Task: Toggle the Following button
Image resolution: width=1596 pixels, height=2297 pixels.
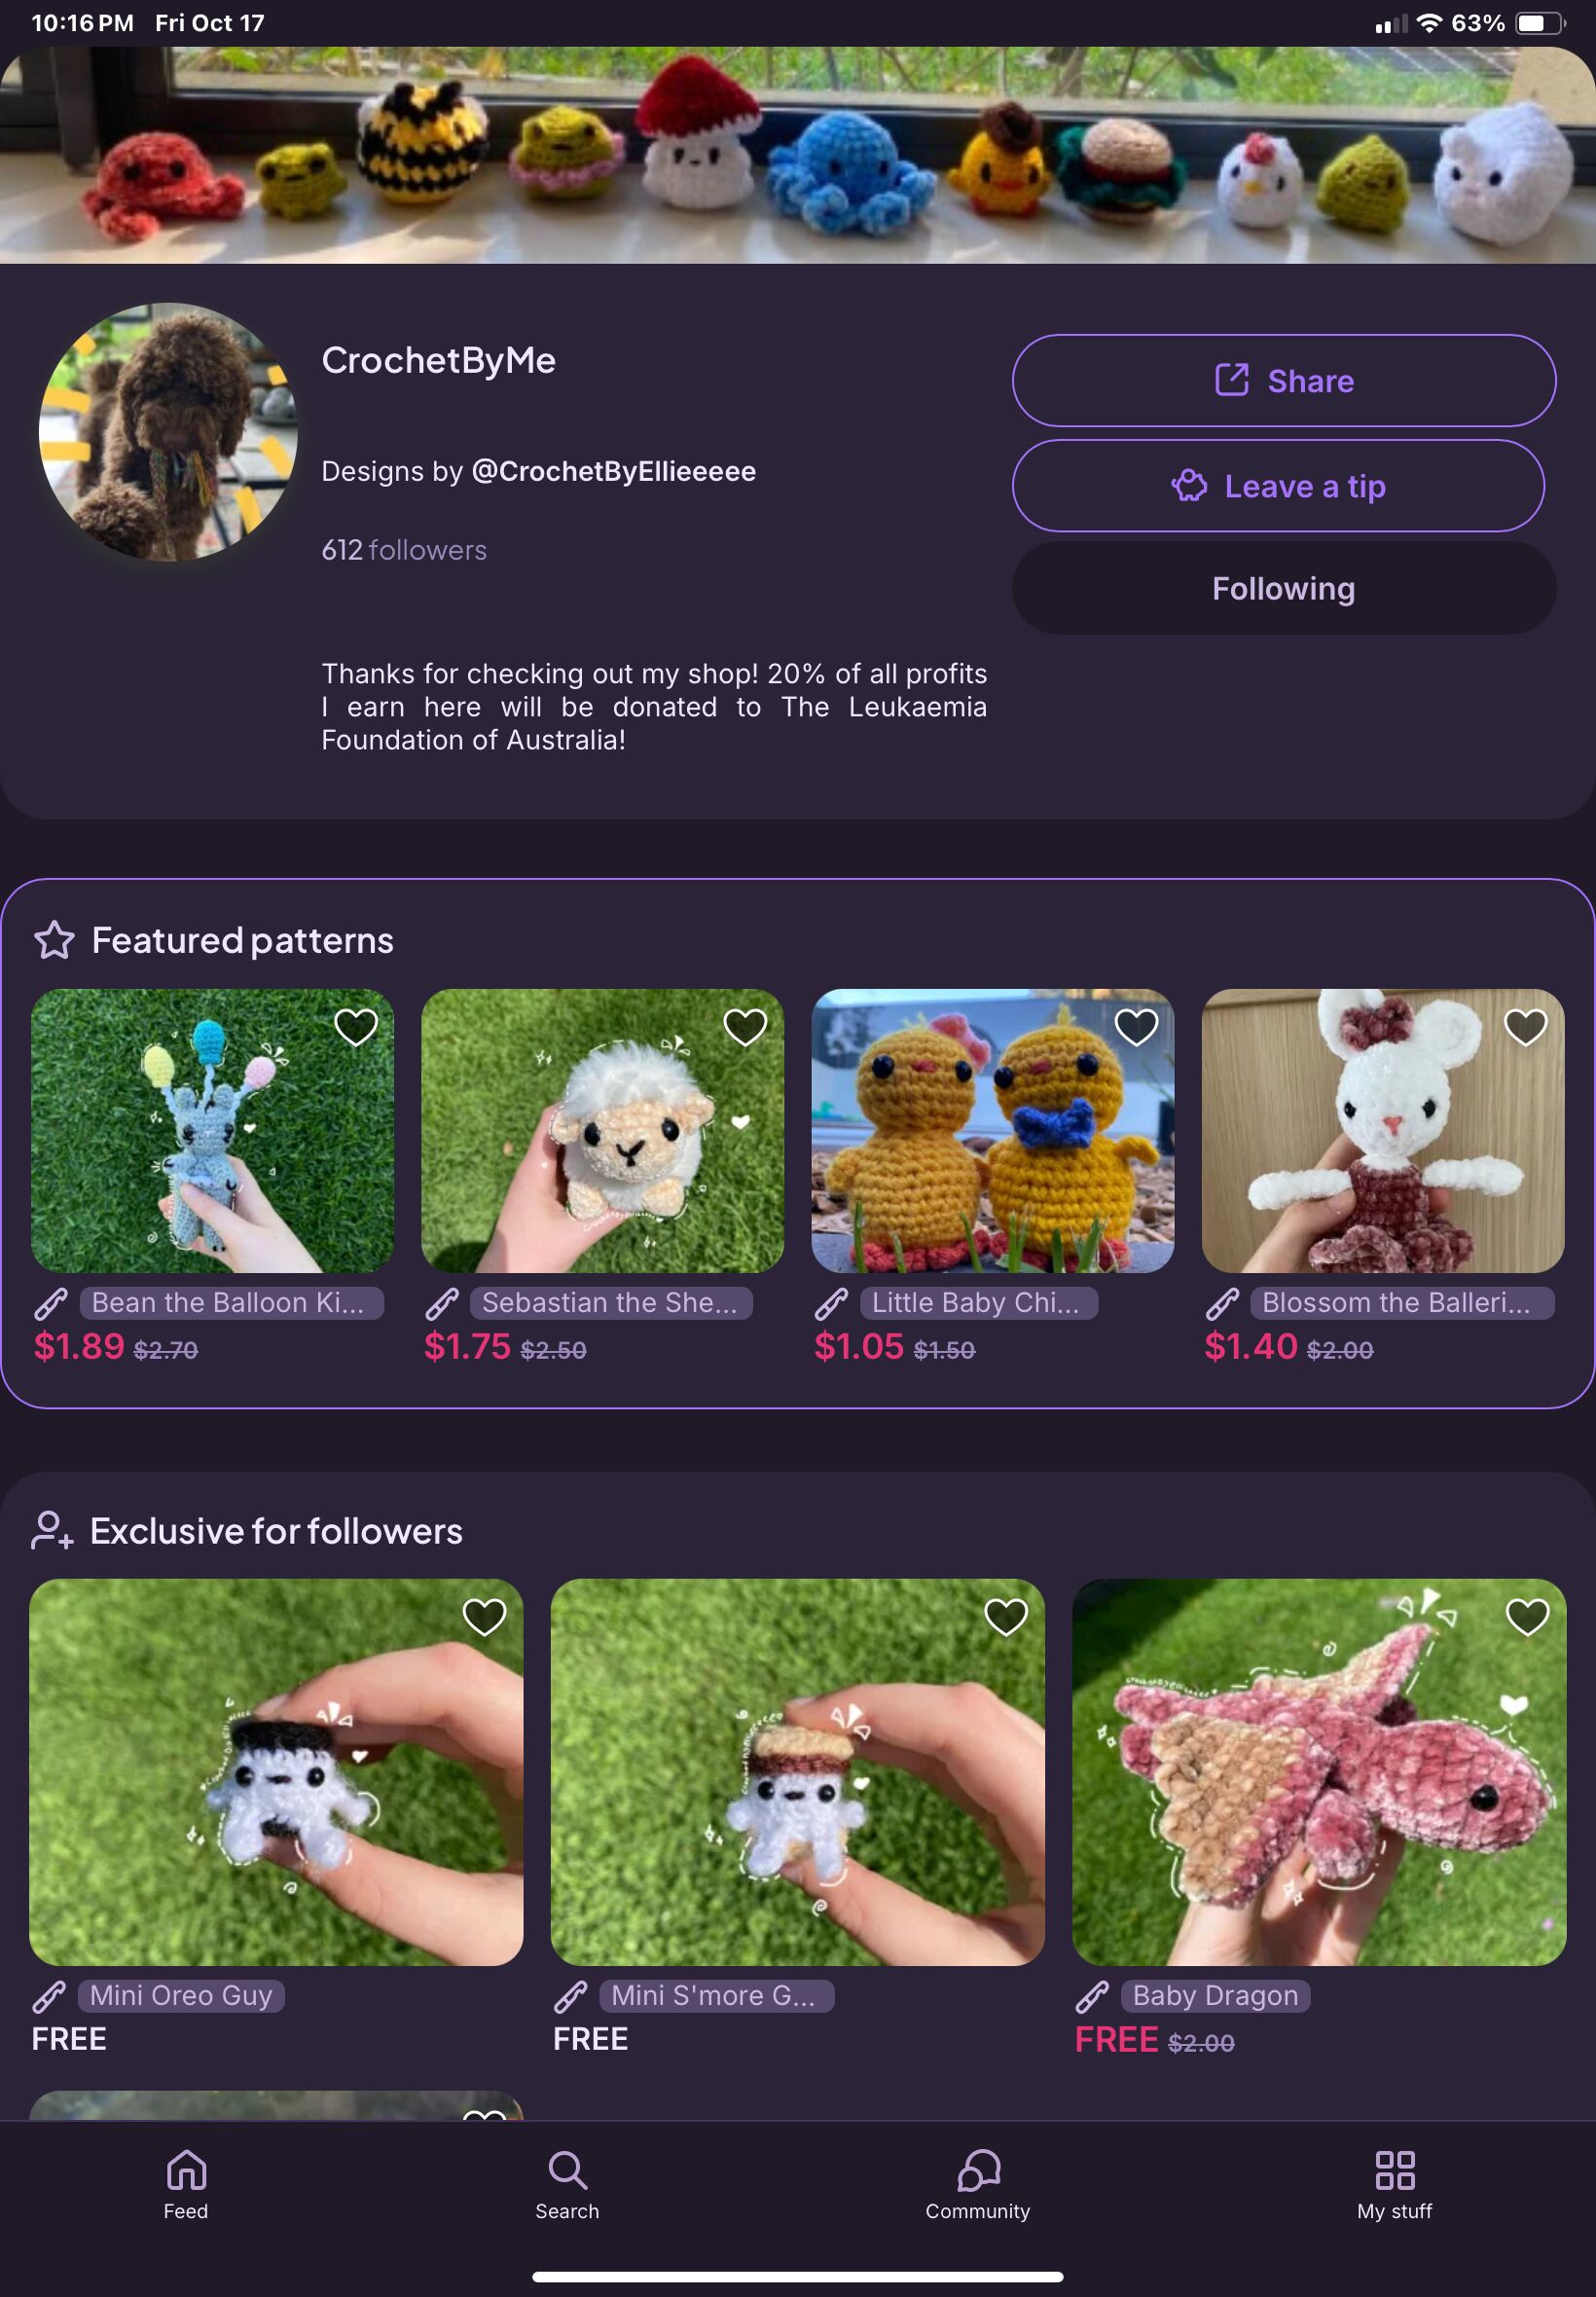Action: tap(1284, 588)
